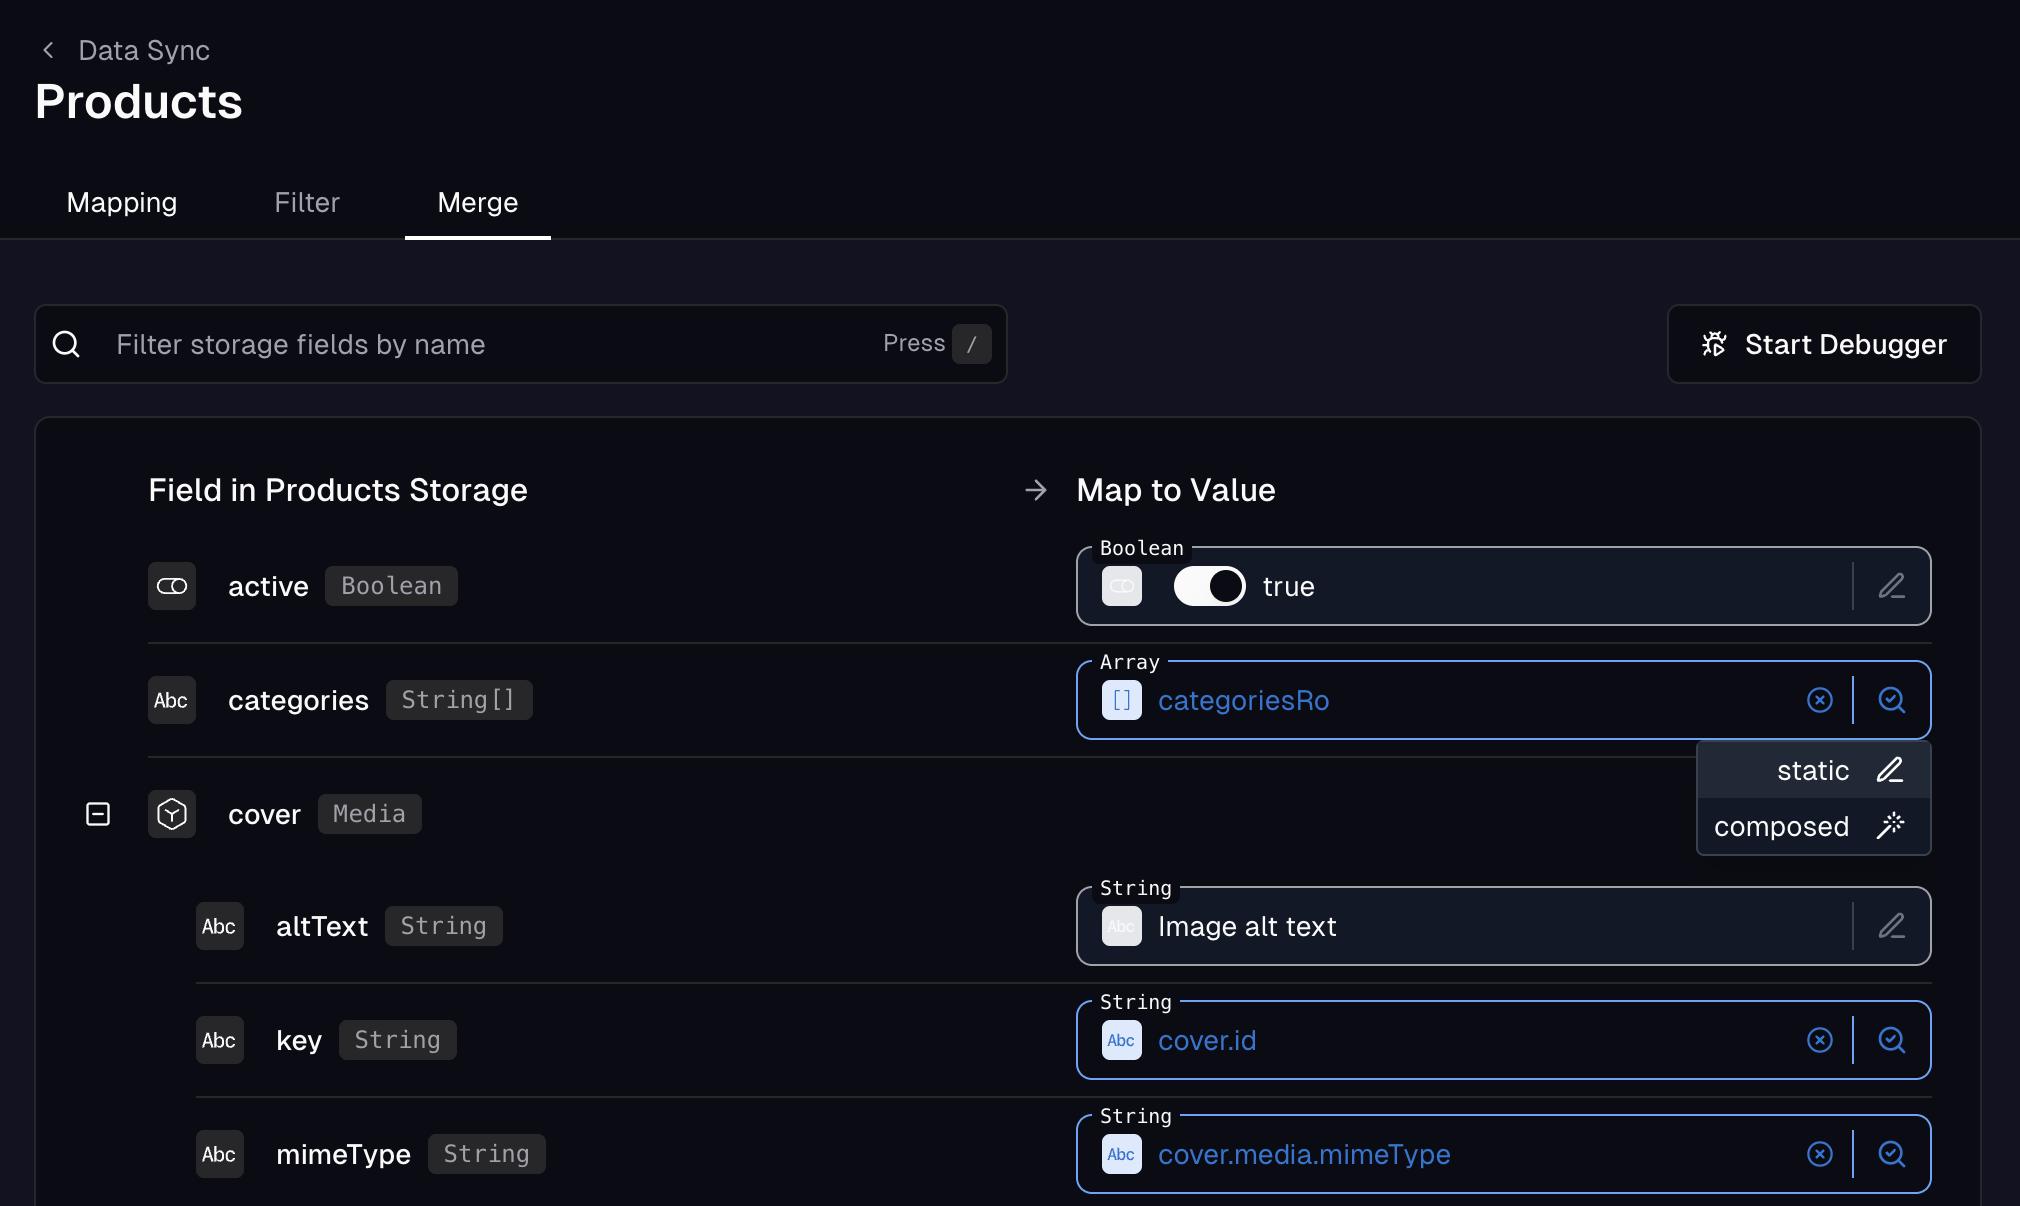Switch to the Filter tab
This screenshot has width=2020, height=1206.
(x=306, y=202)
